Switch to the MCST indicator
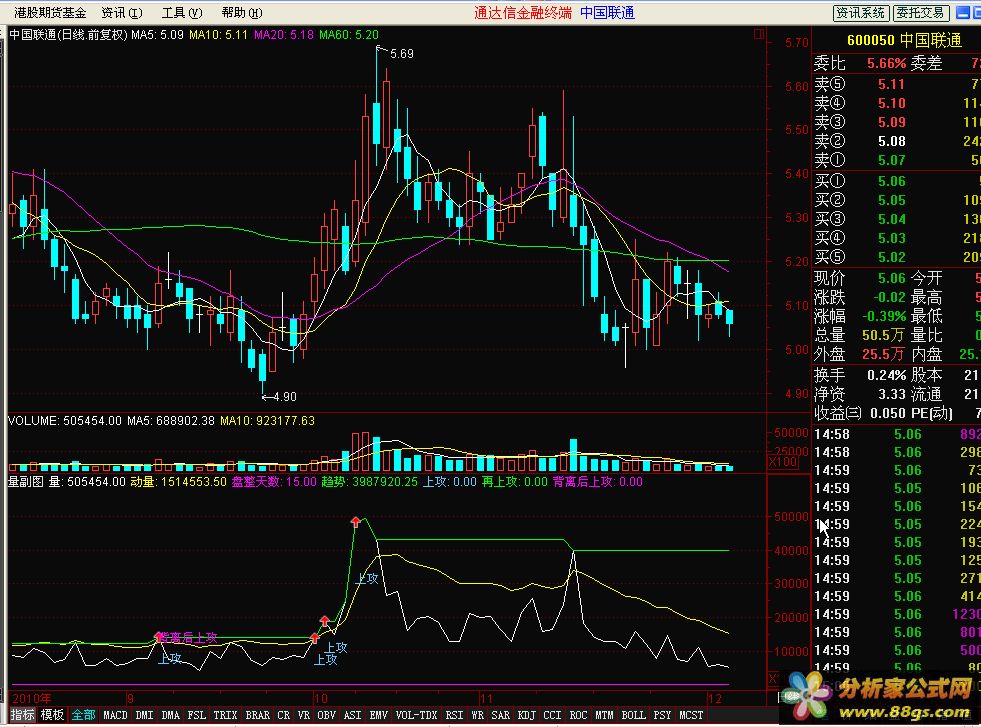This screenshot has height=727, width=981. click(691, 714)
